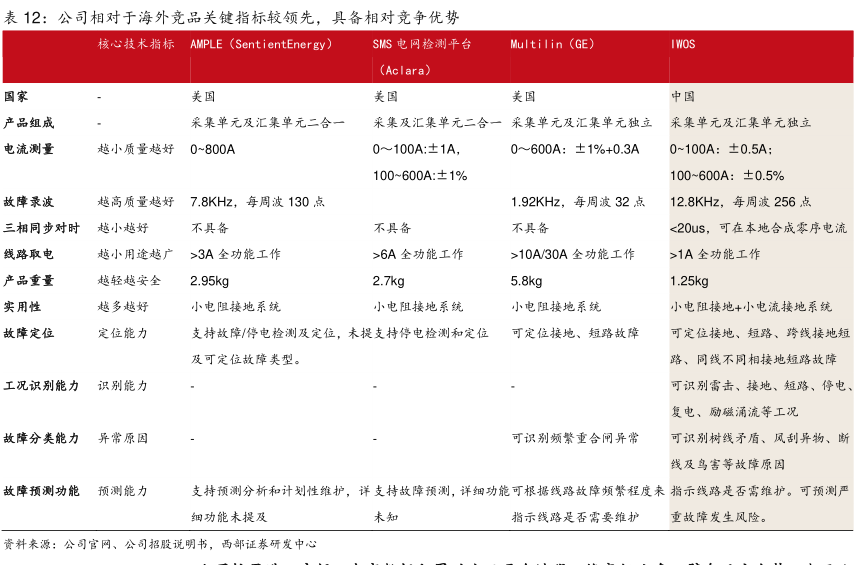Select the 工况识别能力 row label
The width and height of the screenshot is (861, 565).
[x=41, y=385]
